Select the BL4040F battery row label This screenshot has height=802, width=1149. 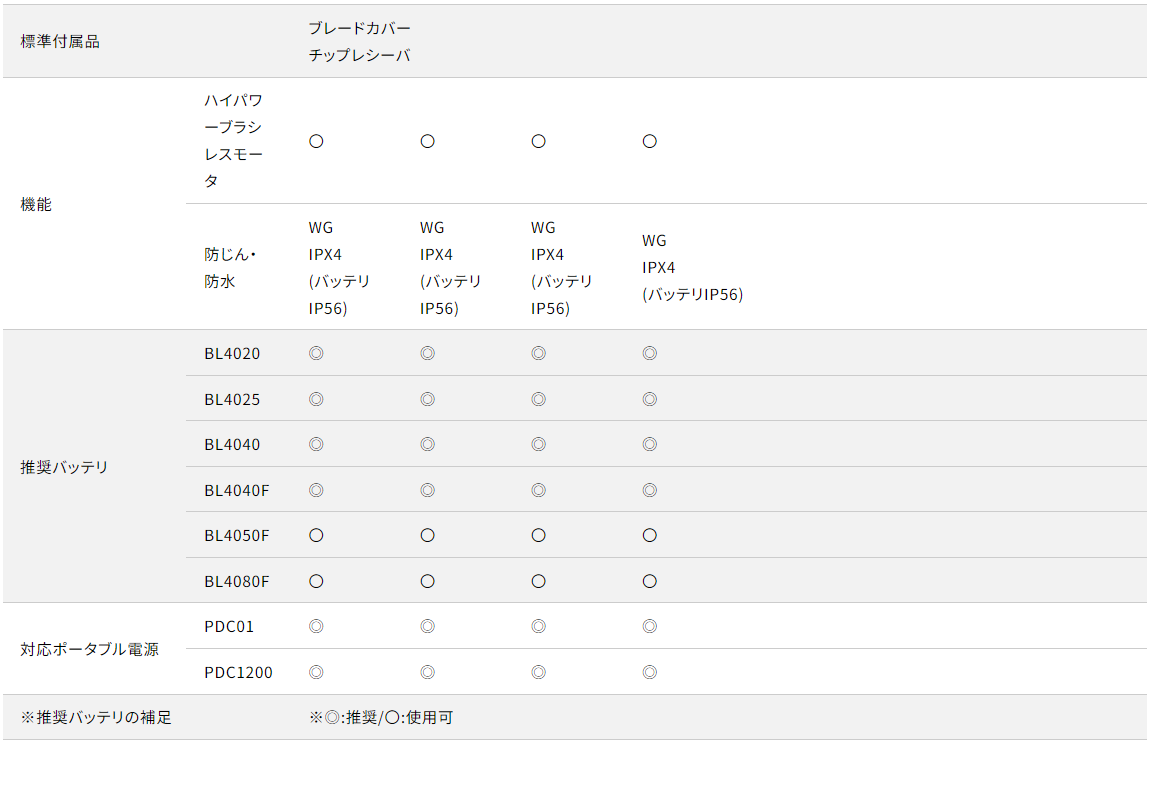237,490
